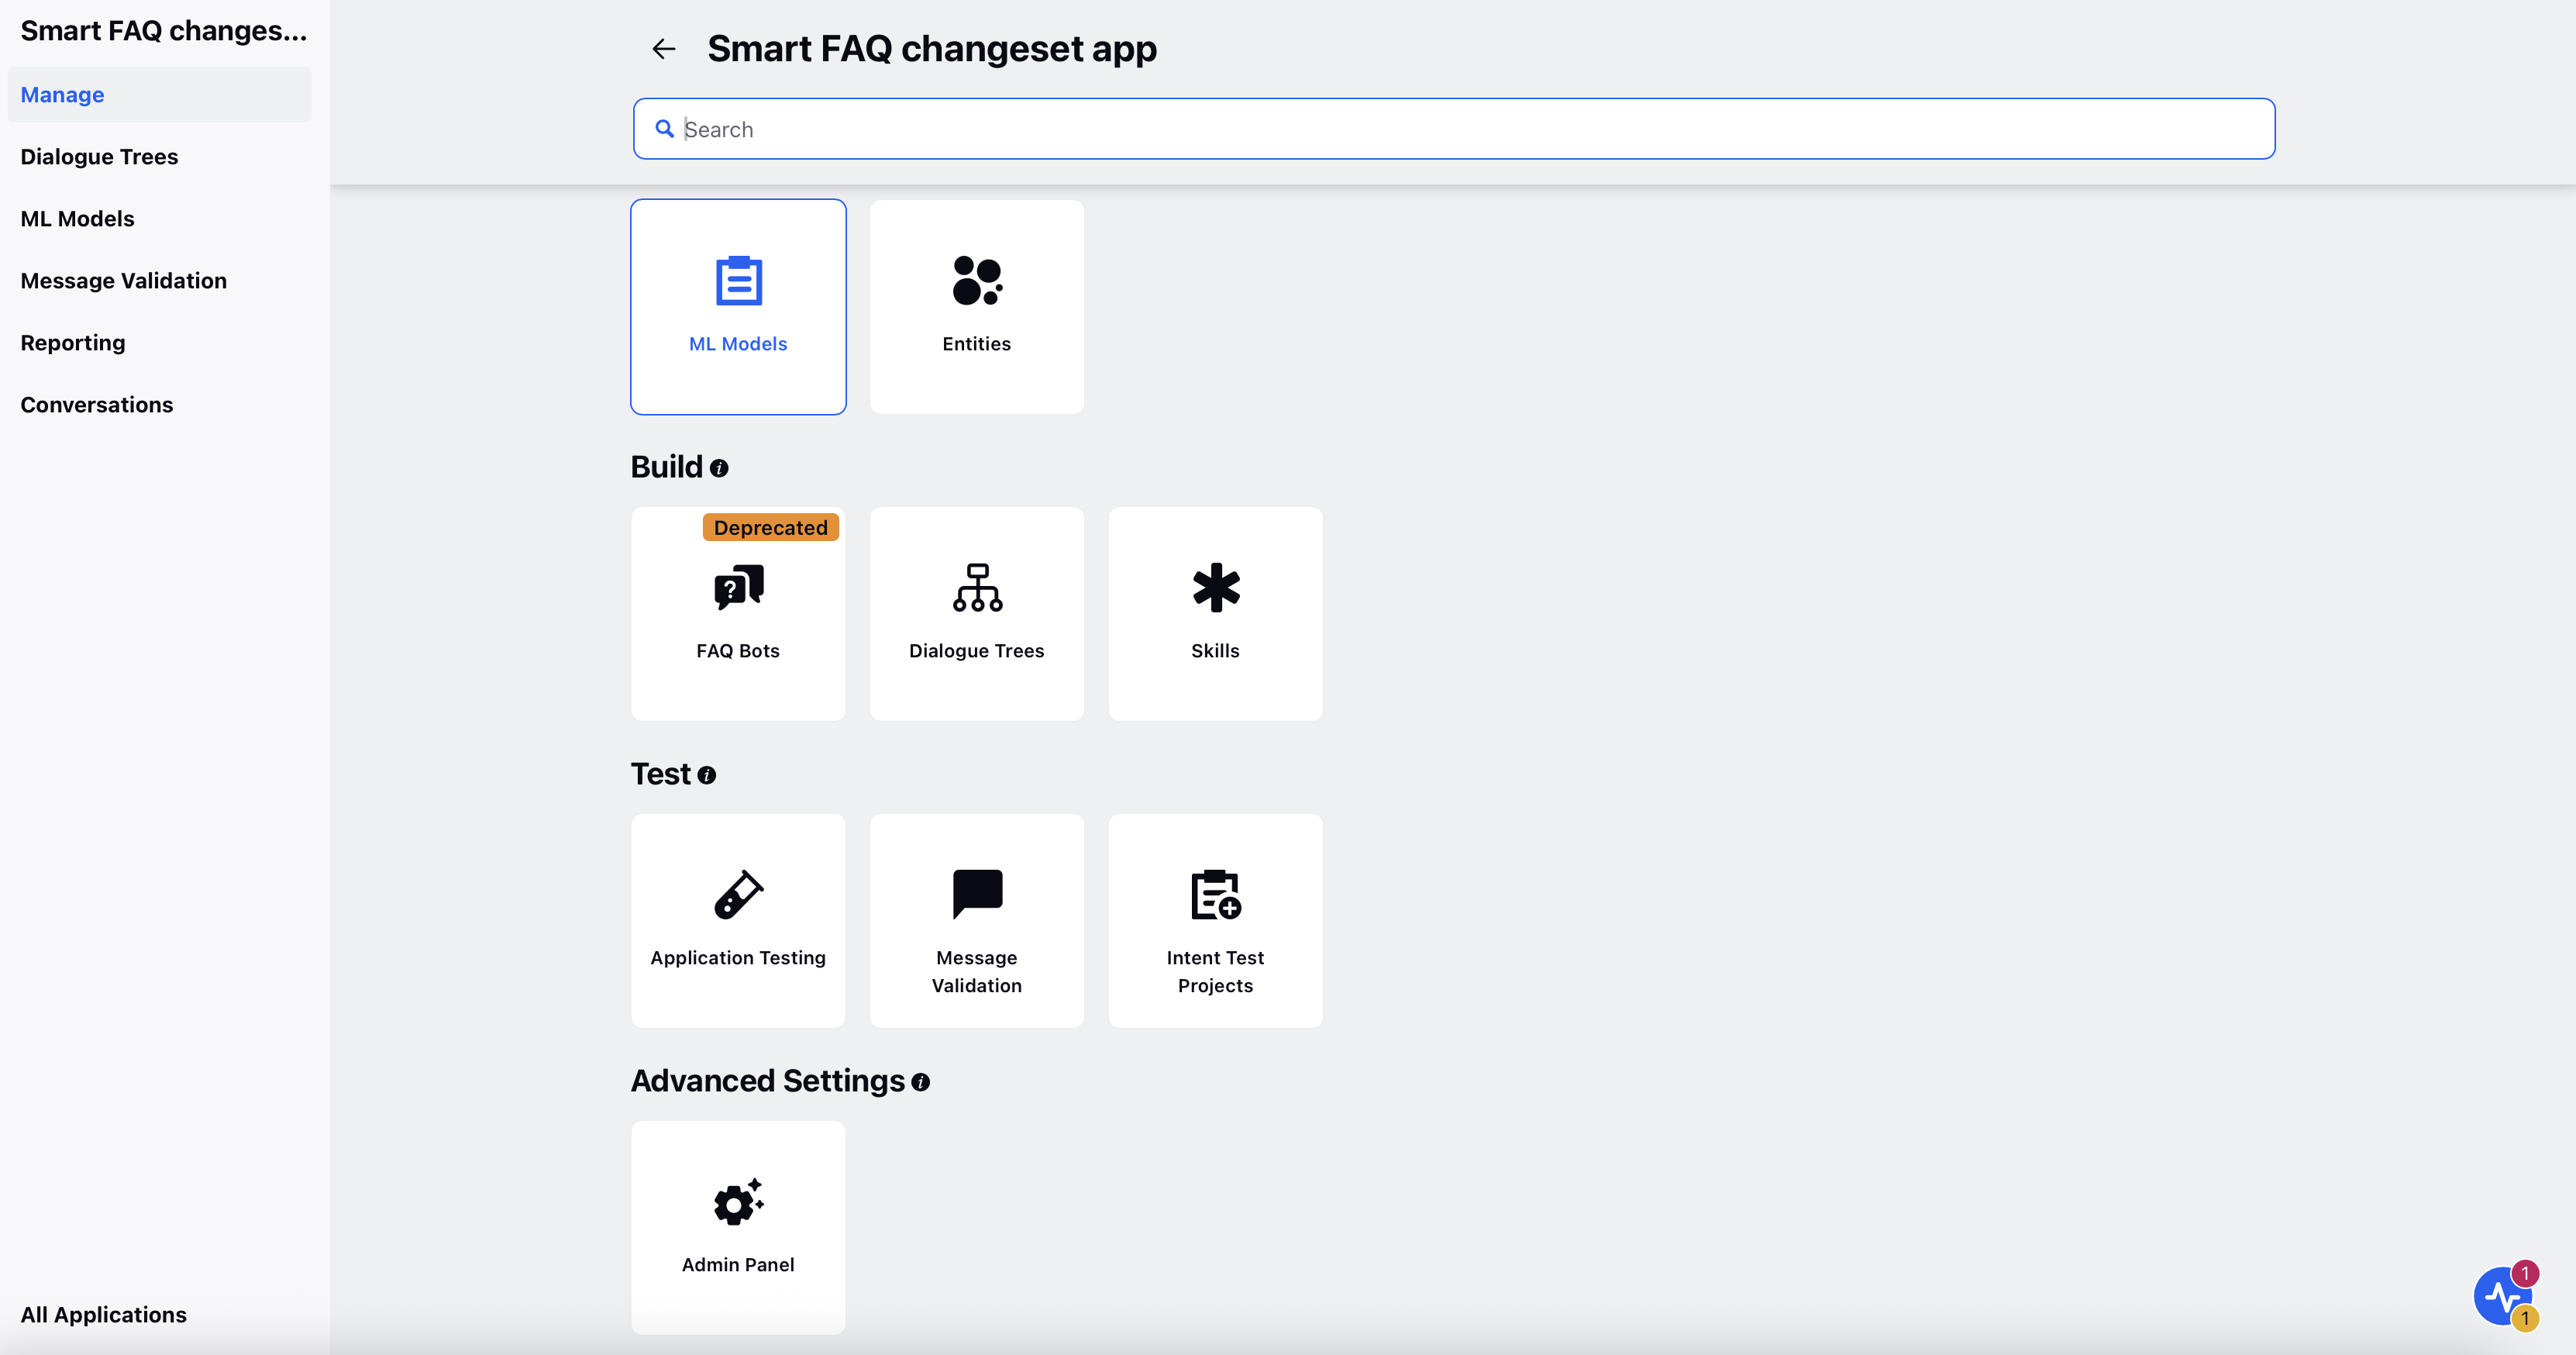
Task: Click the Build section heading
Action: coord(667,467)
